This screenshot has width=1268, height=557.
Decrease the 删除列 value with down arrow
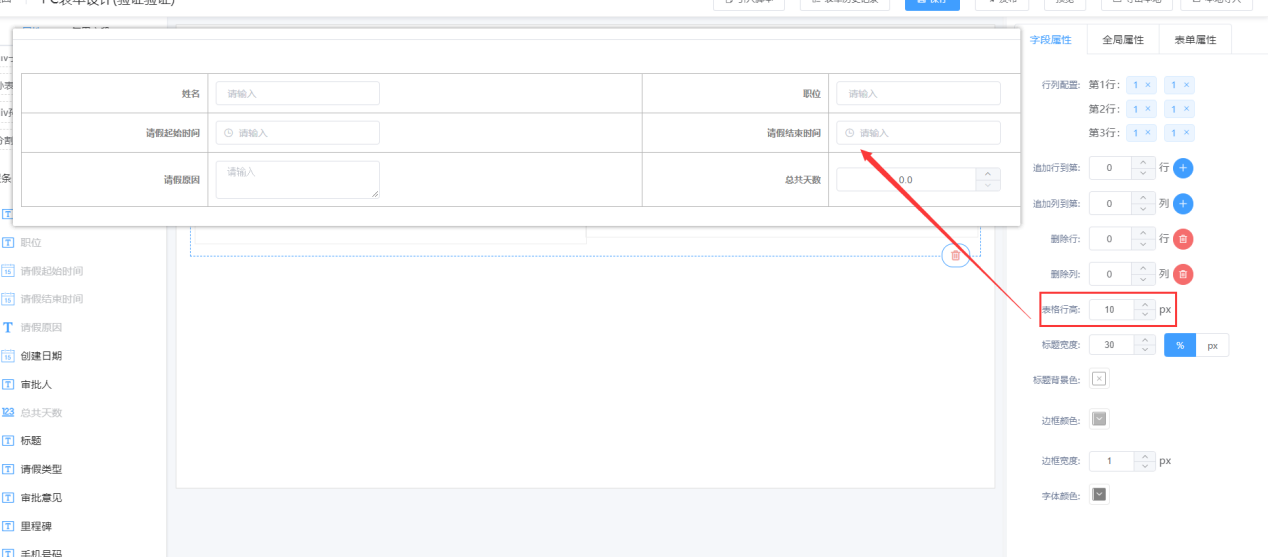click(x=1144, y=280)
